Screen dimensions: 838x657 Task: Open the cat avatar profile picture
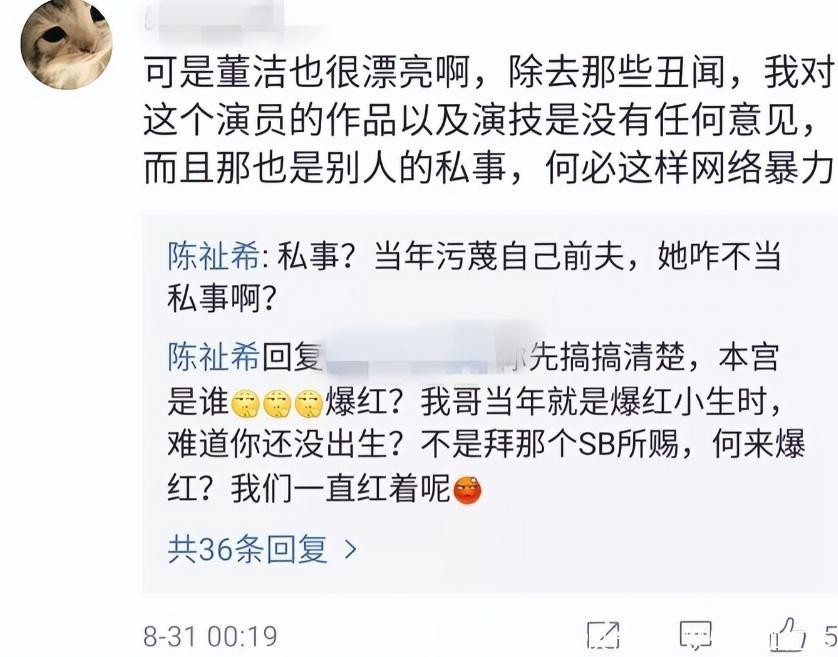[66, 44]
